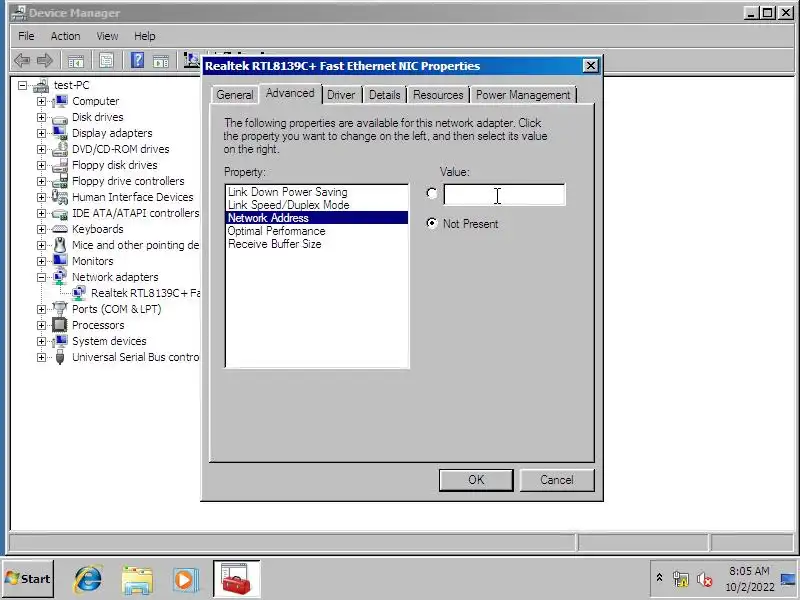This screenshot has width=800, height=600.
Task: Select the Monitors icon in the tree
Action: tap(60, 261)
